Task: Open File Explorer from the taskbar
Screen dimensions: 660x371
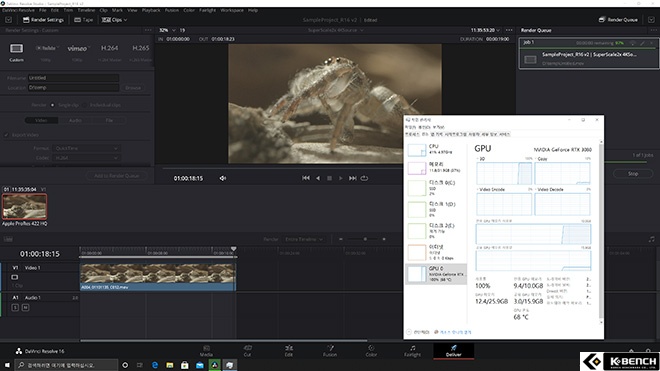Action: 170,365
